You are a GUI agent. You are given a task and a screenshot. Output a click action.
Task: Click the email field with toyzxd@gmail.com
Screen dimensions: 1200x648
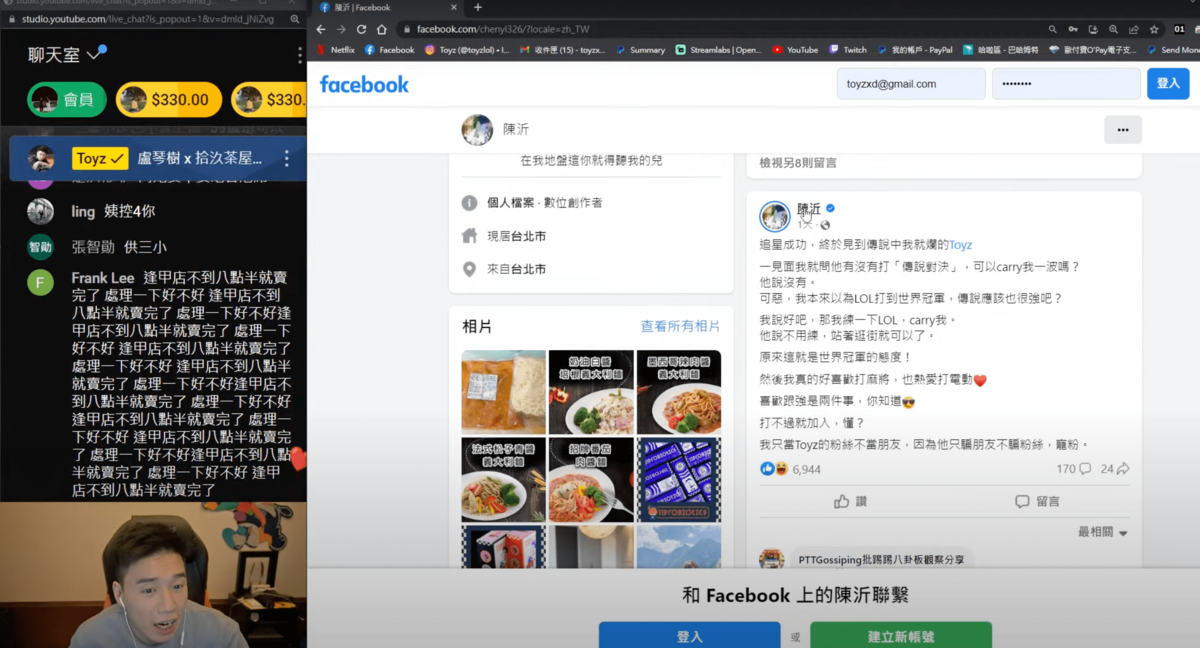click(911, 84)
